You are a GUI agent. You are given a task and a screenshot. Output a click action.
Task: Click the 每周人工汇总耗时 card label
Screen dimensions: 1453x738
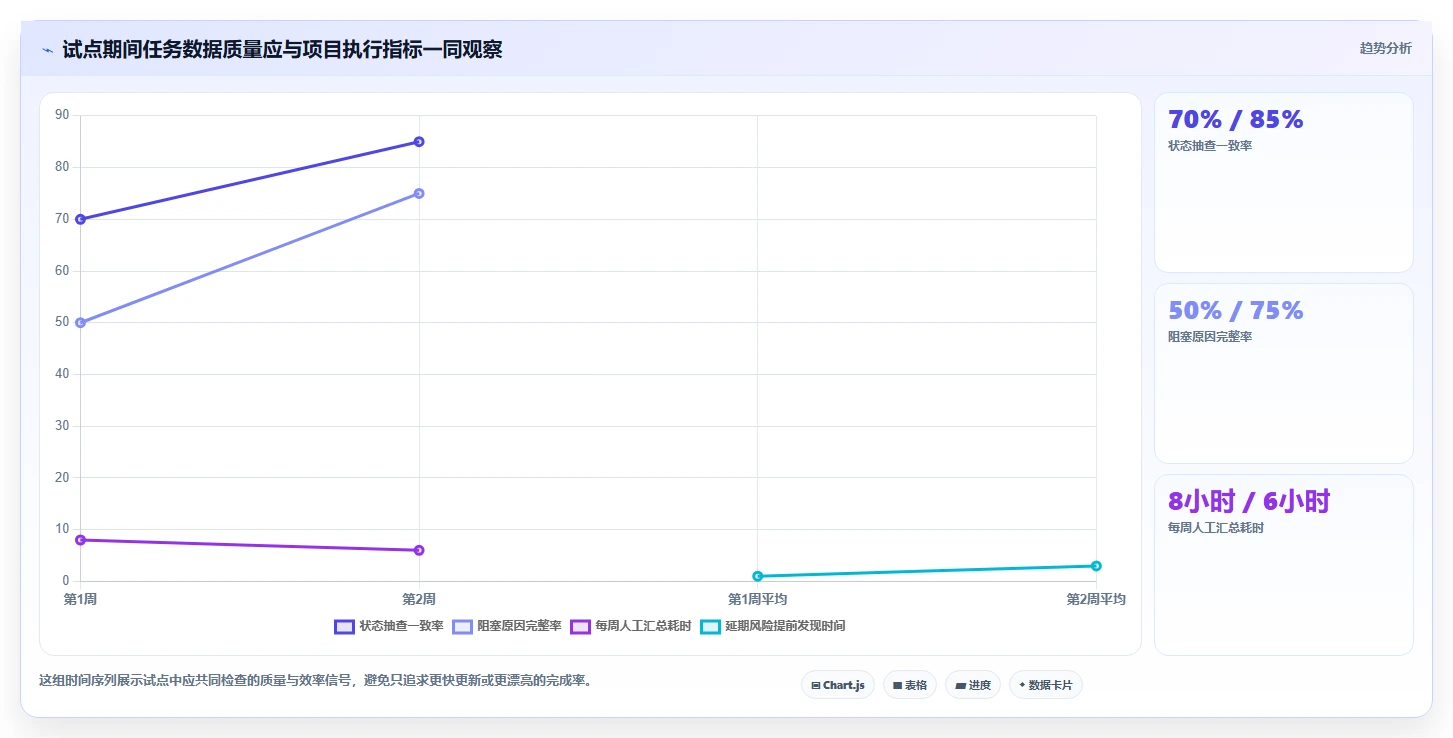(x=1216, y=528)
